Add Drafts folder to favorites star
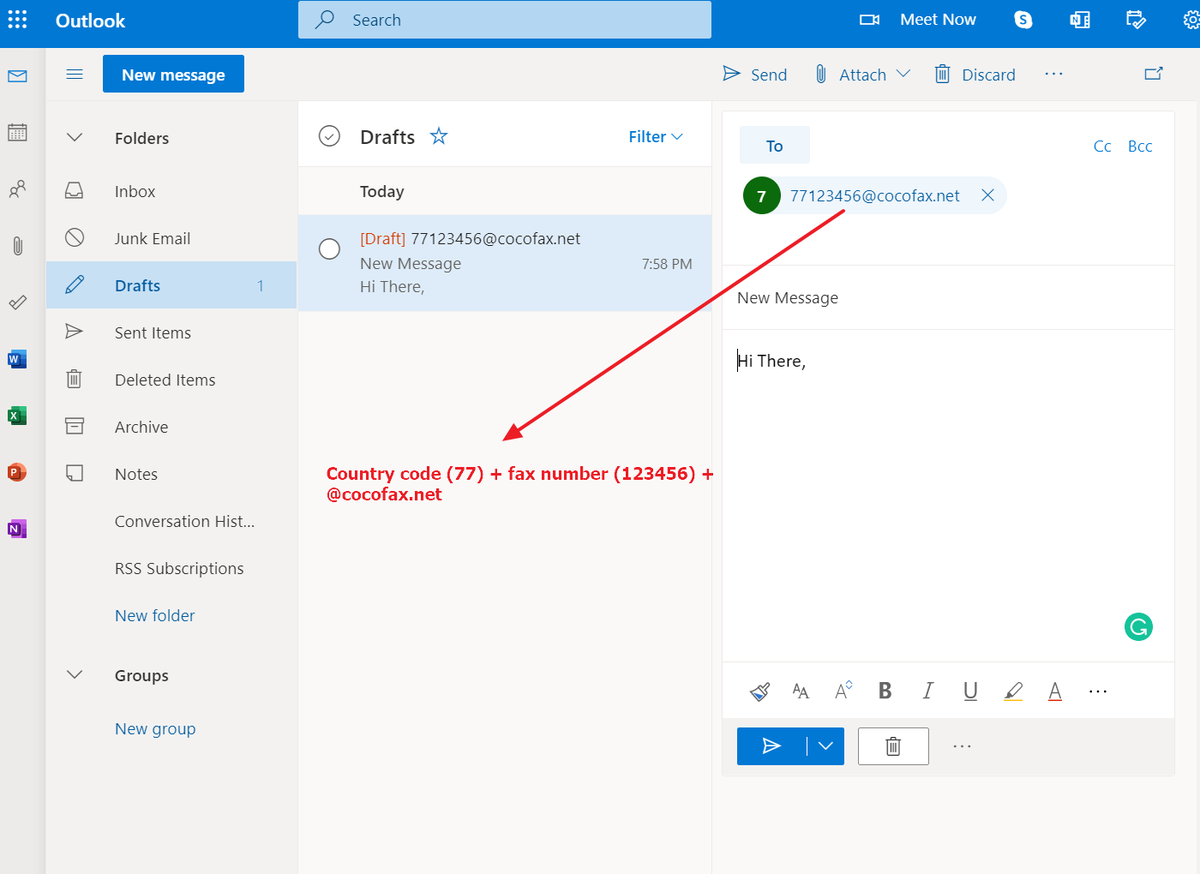This screenshot has height=874, width=1200. tap(438, 136)
